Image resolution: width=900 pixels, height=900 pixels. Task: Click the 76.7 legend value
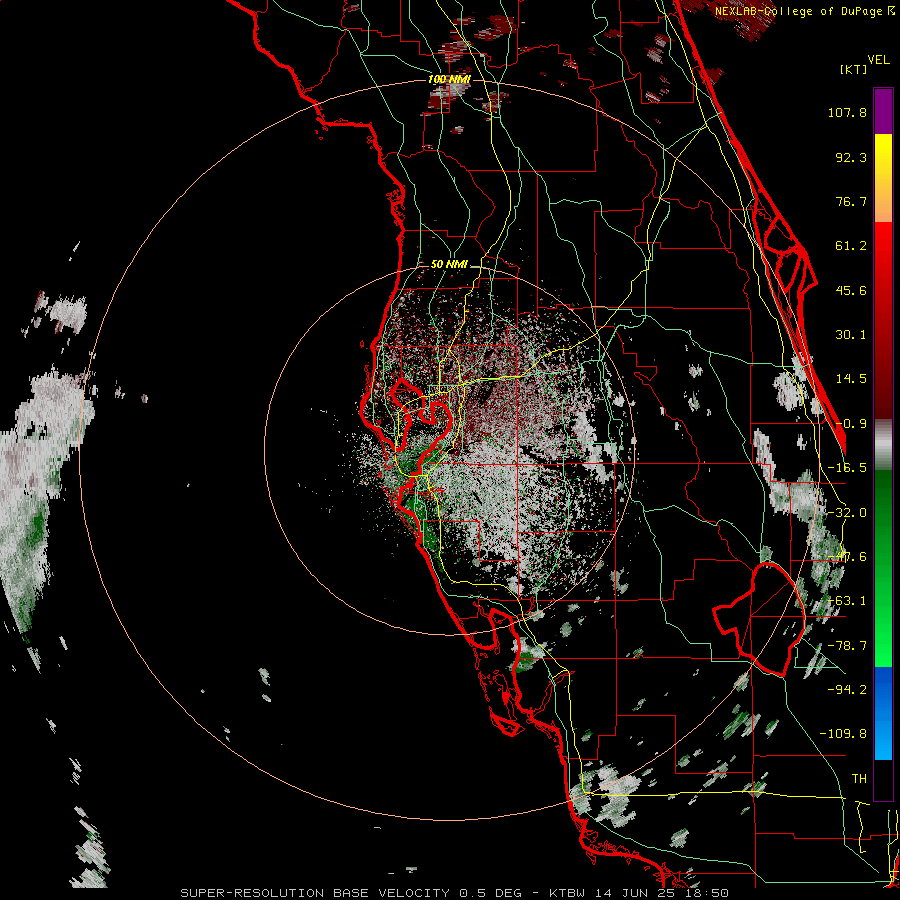tap(851, 201)
